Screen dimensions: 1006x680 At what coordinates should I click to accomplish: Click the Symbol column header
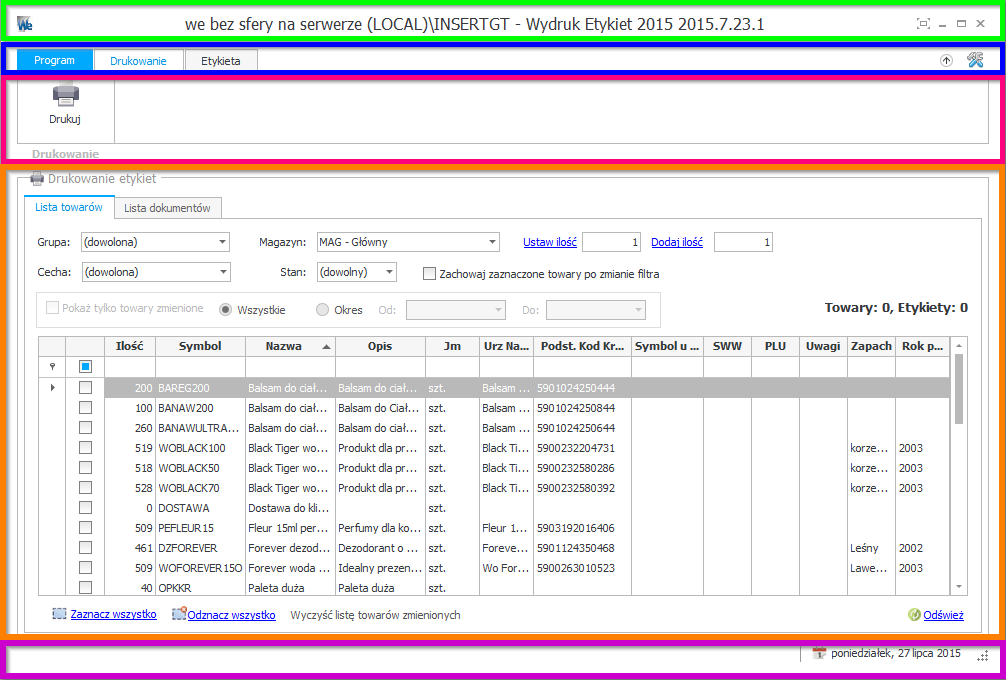(x=200, y=346)
